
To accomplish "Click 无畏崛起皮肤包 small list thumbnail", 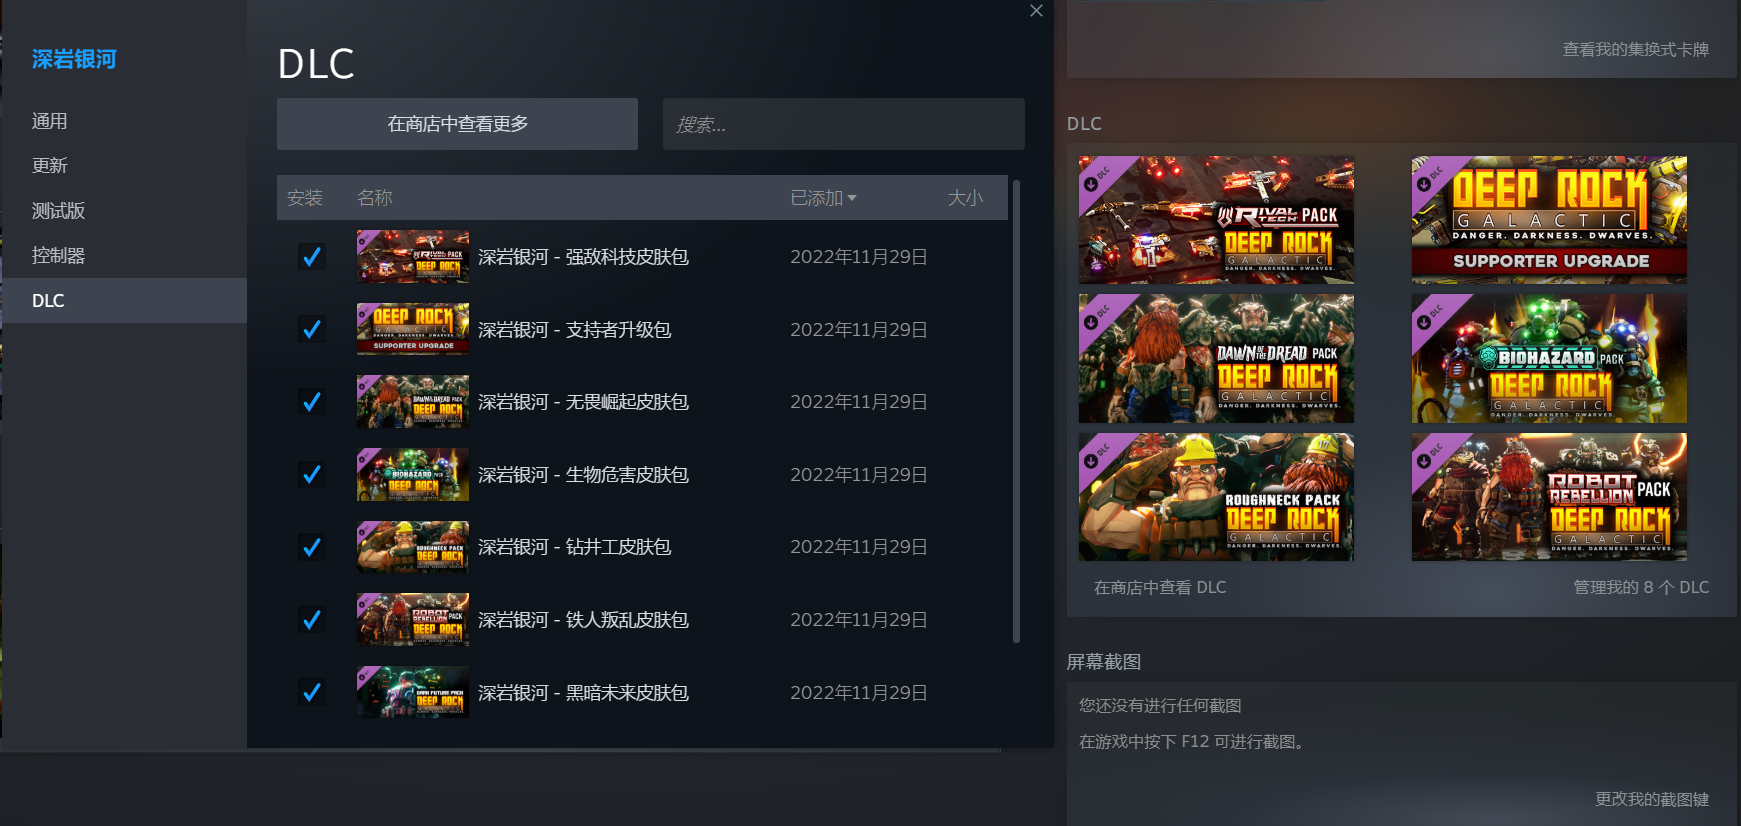I will click(x=413, y=402).
